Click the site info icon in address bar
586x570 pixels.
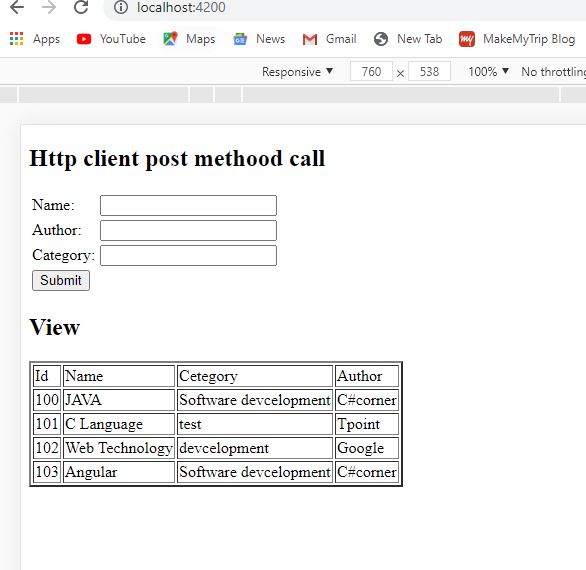coord(121,7)
